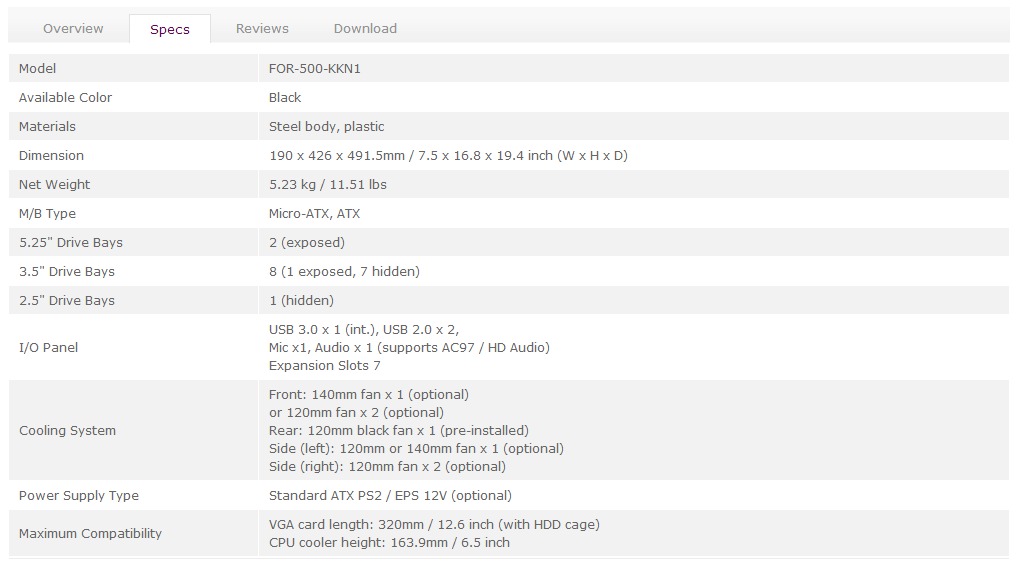Viewport: 1017px width, 567px height.
Task: Click the I/O Panel row label
Action: coord(48,348)
